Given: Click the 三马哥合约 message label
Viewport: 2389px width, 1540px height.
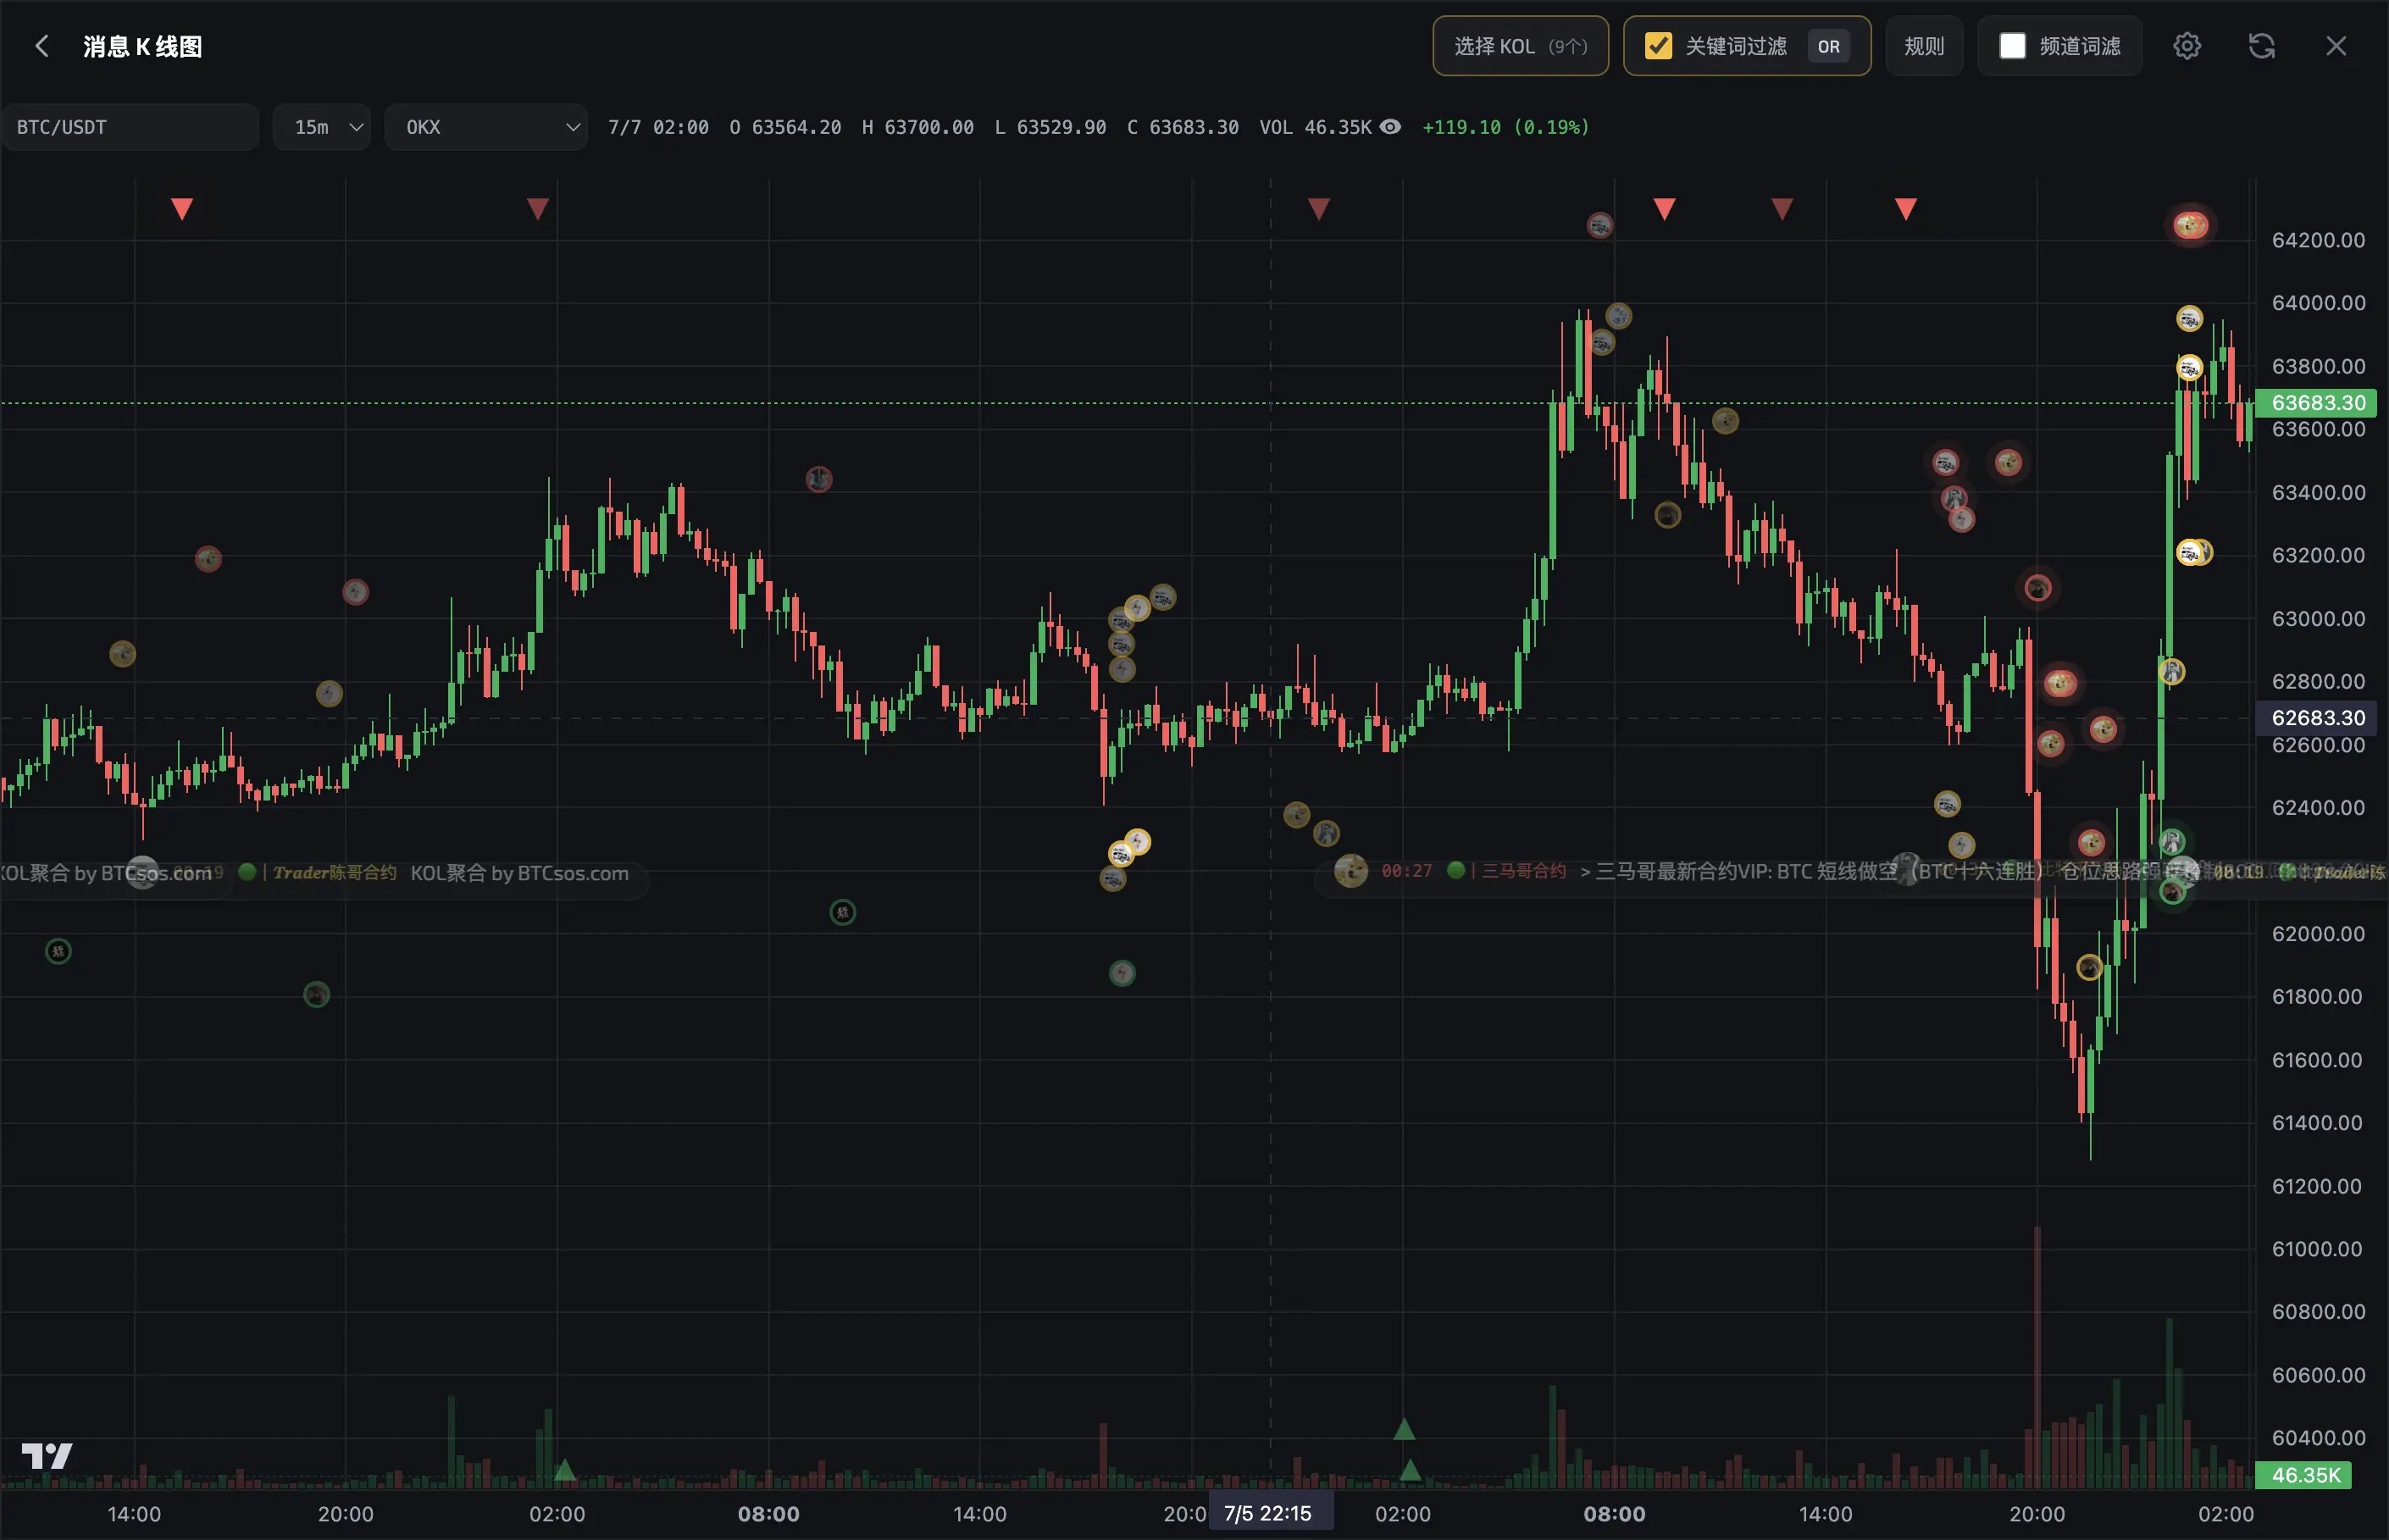Looking at the screenshot, I should pos(1523,871).
